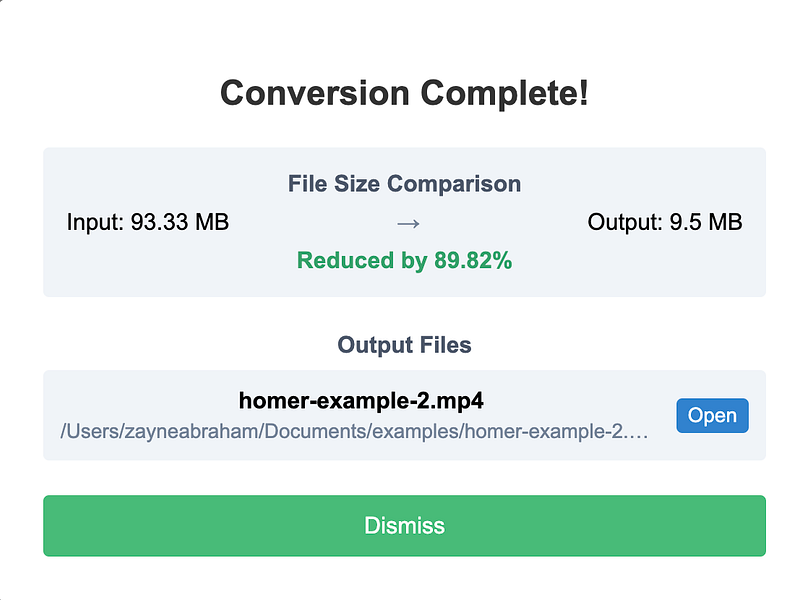The height and width of the screenshot is (600, 805).
Task: Click the green Reduced by 89.82% text
Action: point(404,261)
